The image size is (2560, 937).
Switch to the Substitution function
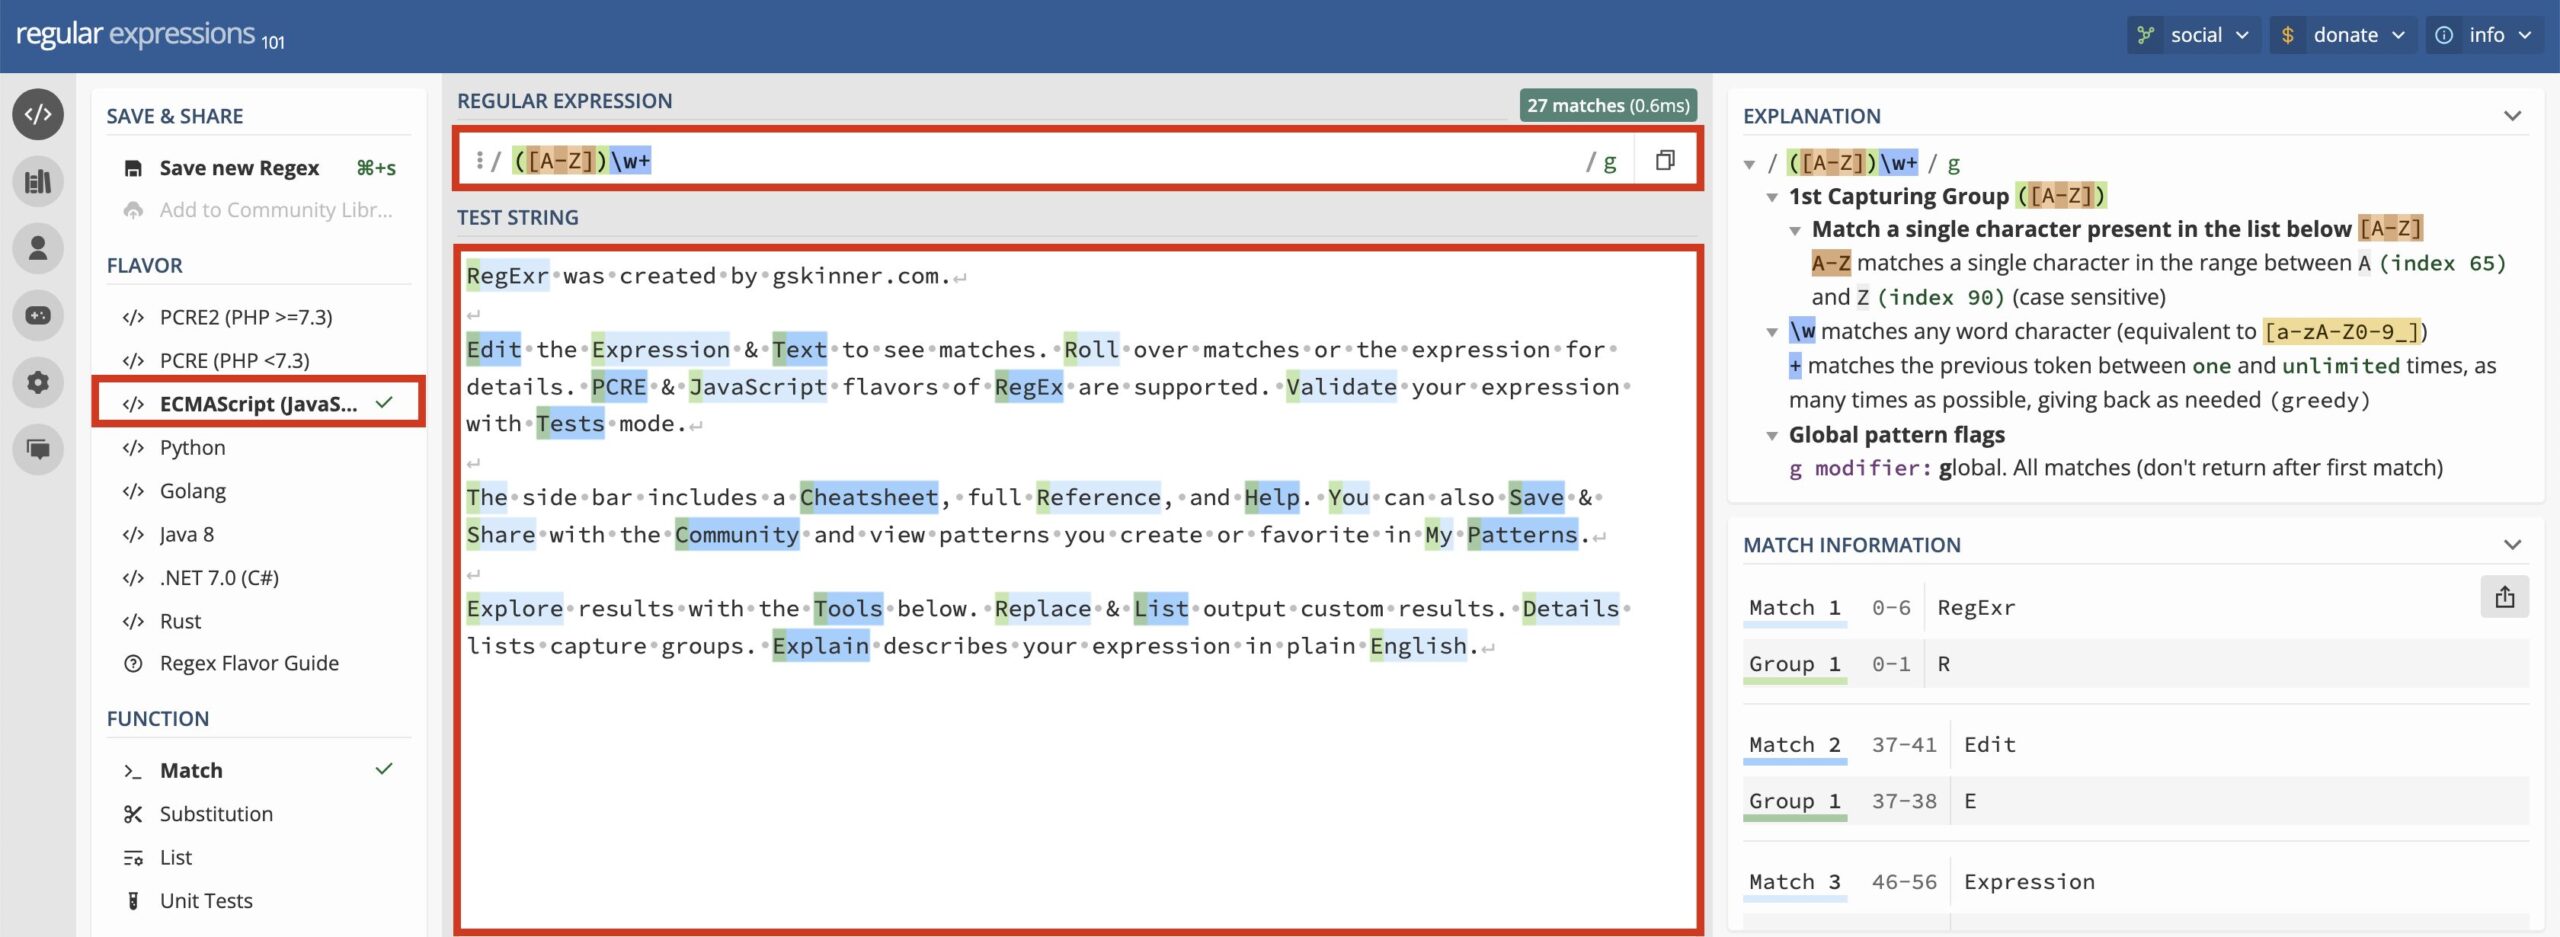(x=216, y=814)
